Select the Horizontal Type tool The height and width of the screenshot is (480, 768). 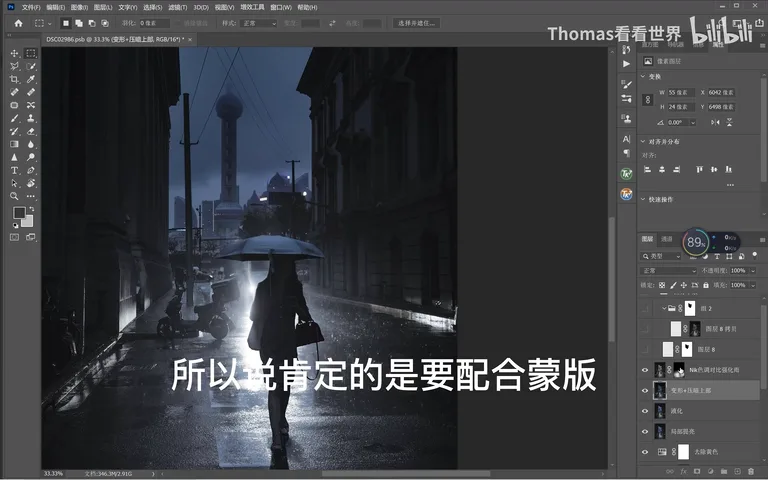click(x=14, y=170)
